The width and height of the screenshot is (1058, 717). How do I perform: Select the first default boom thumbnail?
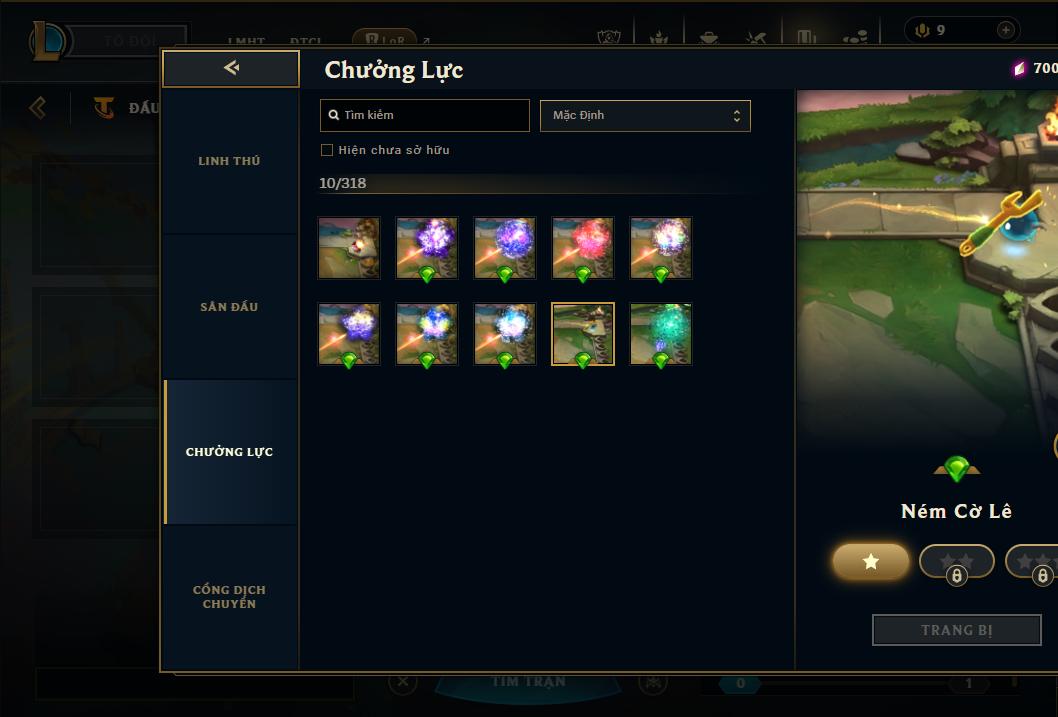click(x=349, y=248)
